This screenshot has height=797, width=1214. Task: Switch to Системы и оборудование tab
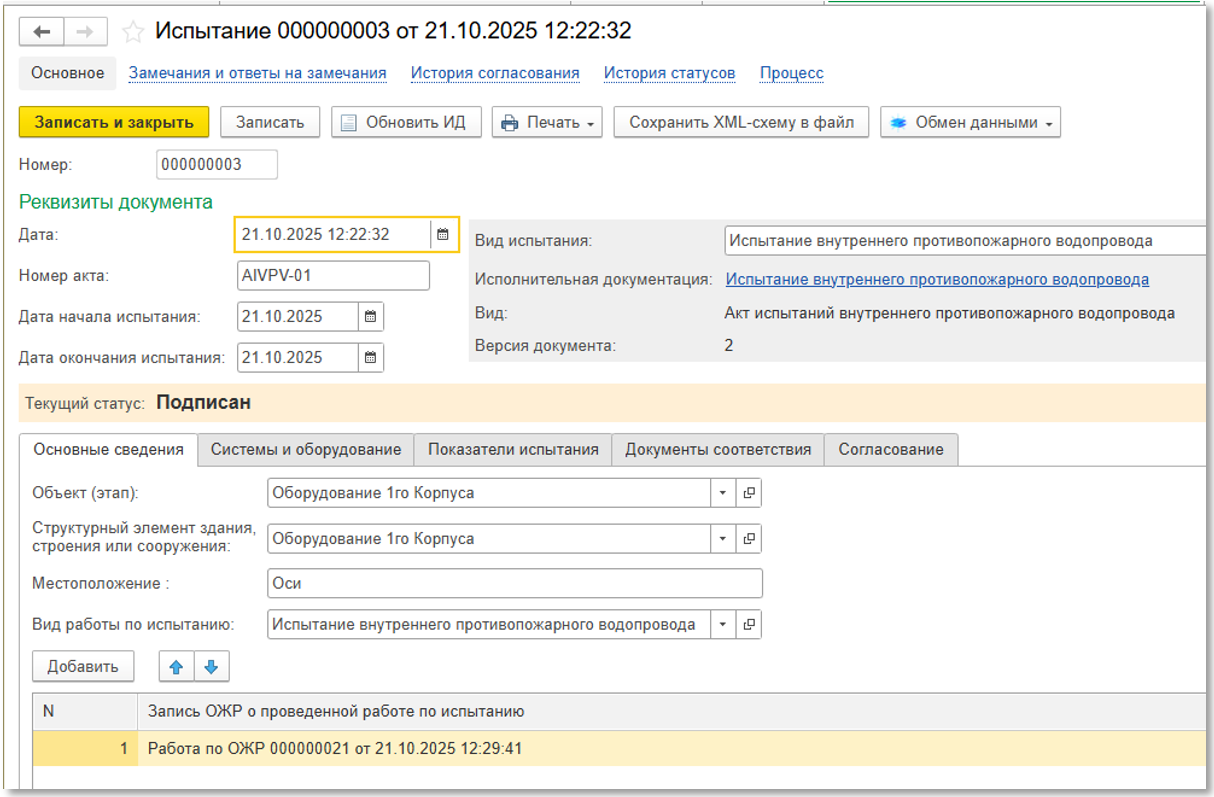[x=306, y=450]
